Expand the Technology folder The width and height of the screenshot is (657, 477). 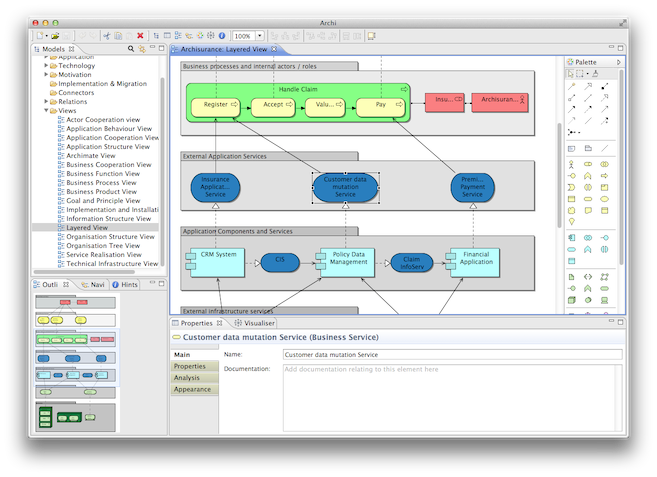(46, 65)
